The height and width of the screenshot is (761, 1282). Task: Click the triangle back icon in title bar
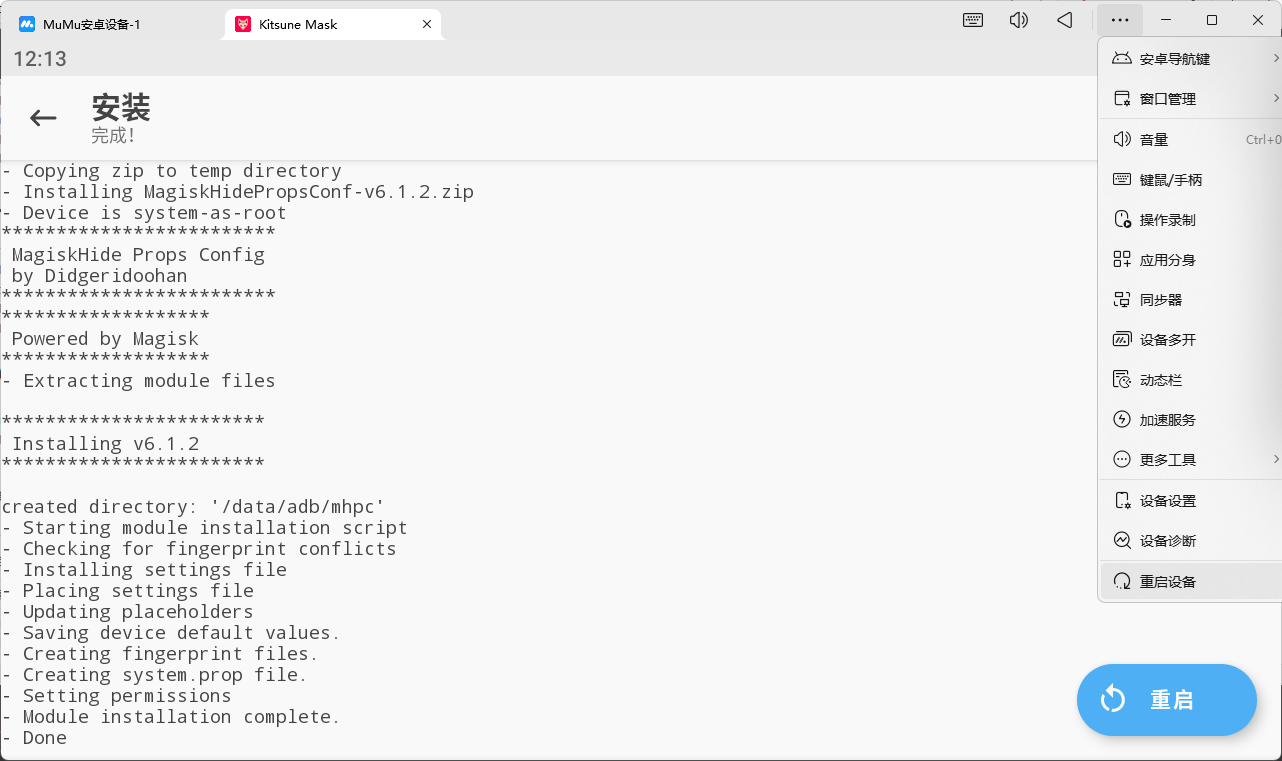(x=1065, y=20)
